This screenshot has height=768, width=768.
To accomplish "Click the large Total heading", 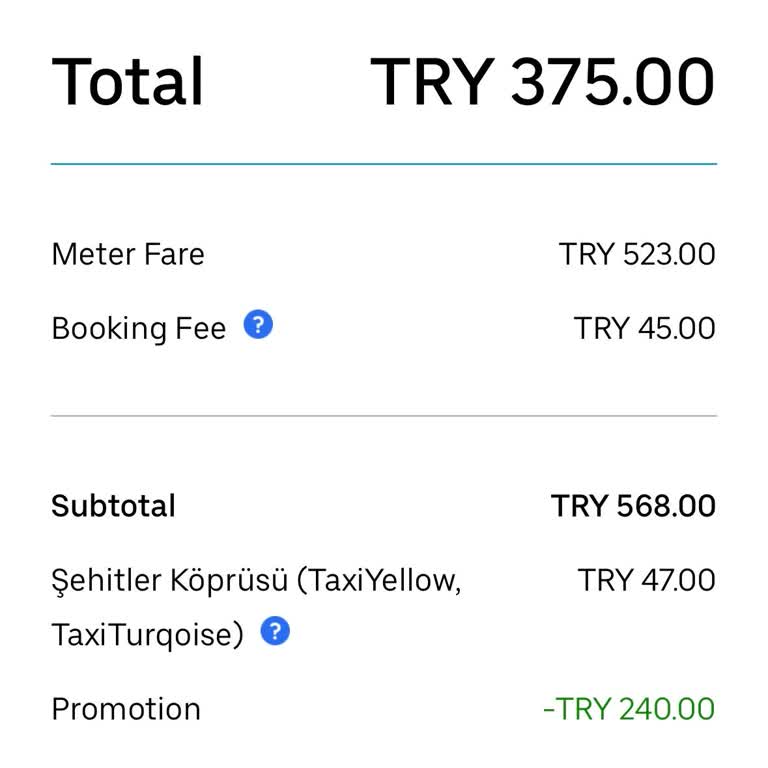I will 128,82.
